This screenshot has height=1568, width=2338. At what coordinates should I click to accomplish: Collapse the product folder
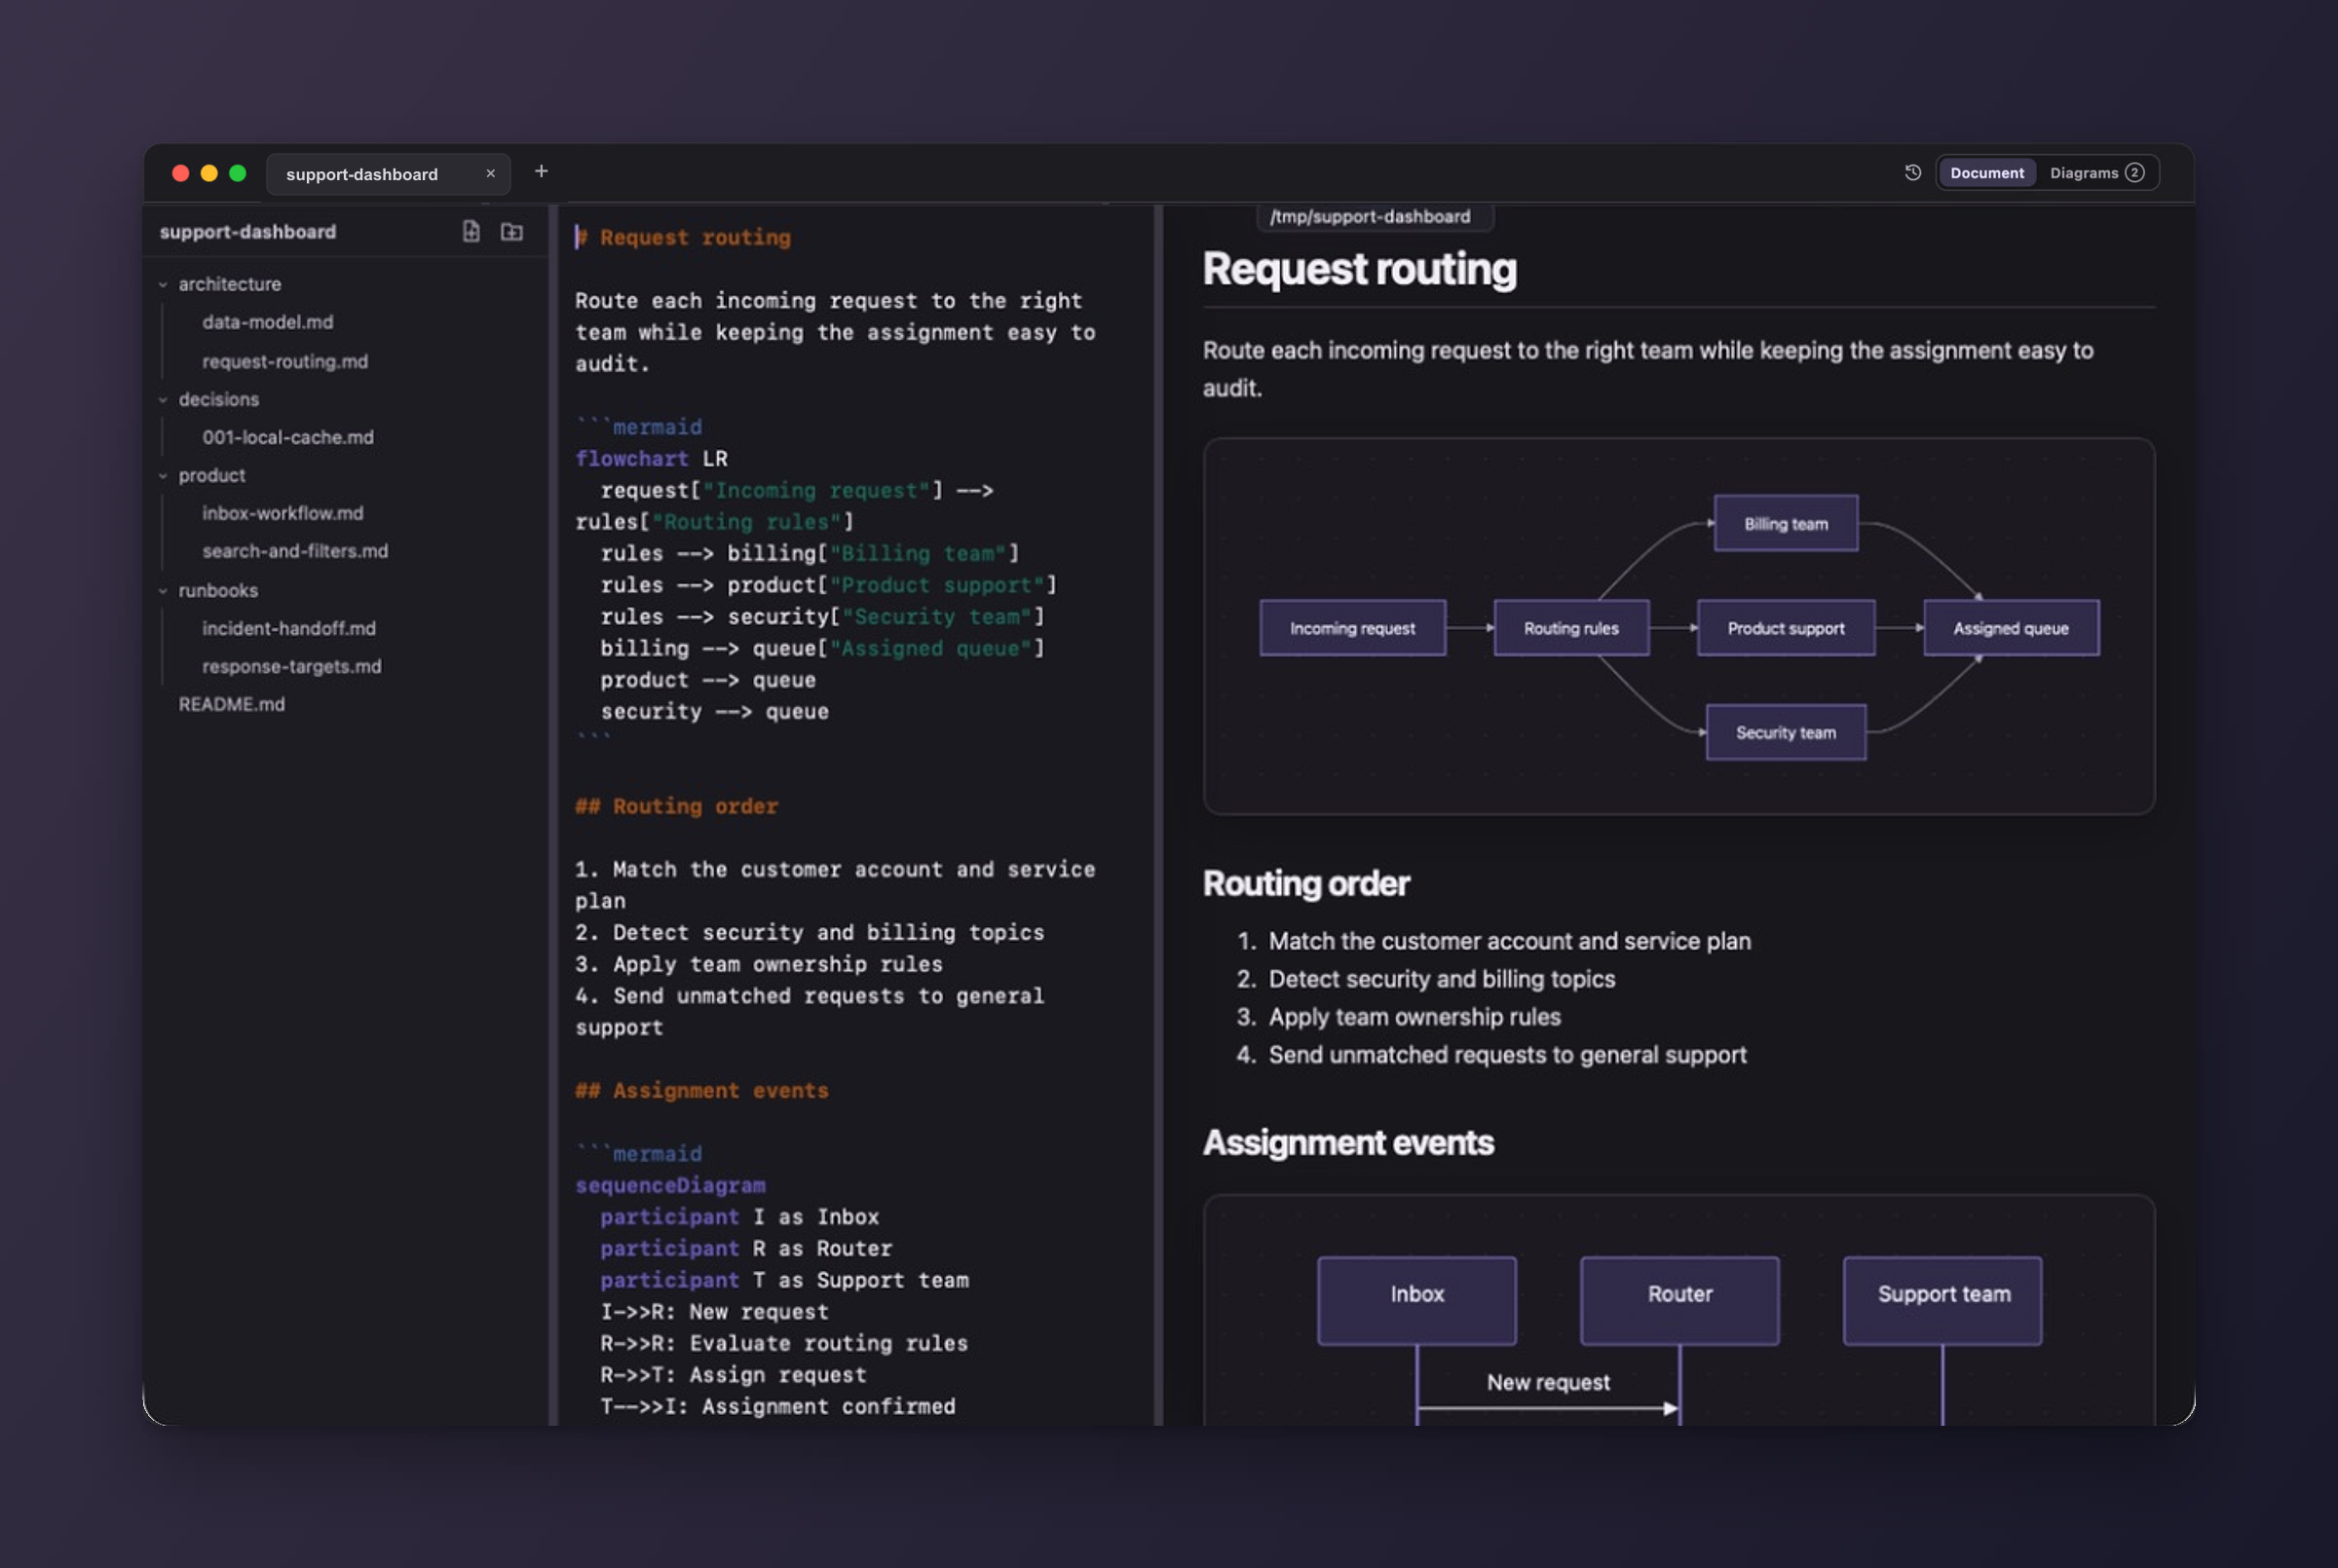tap(163, 476)
